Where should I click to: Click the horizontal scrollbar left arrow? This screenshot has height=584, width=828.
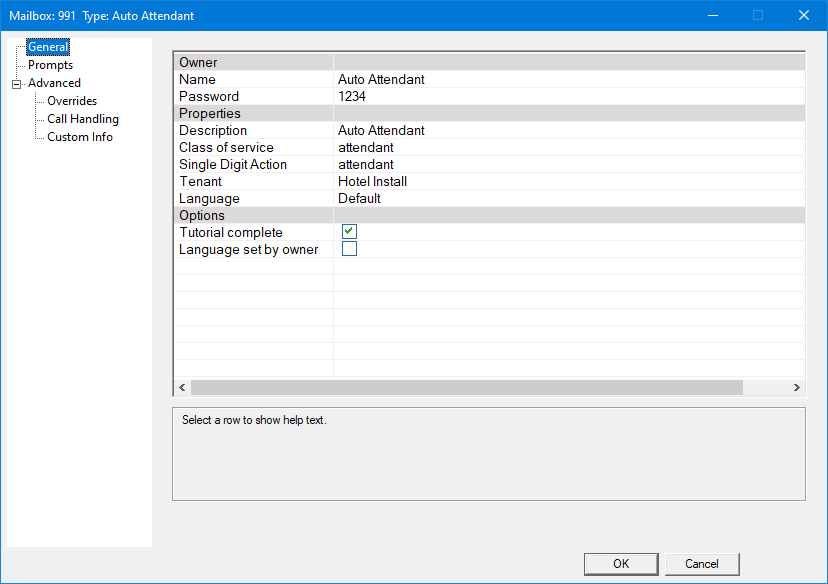[x=182, y=388]
